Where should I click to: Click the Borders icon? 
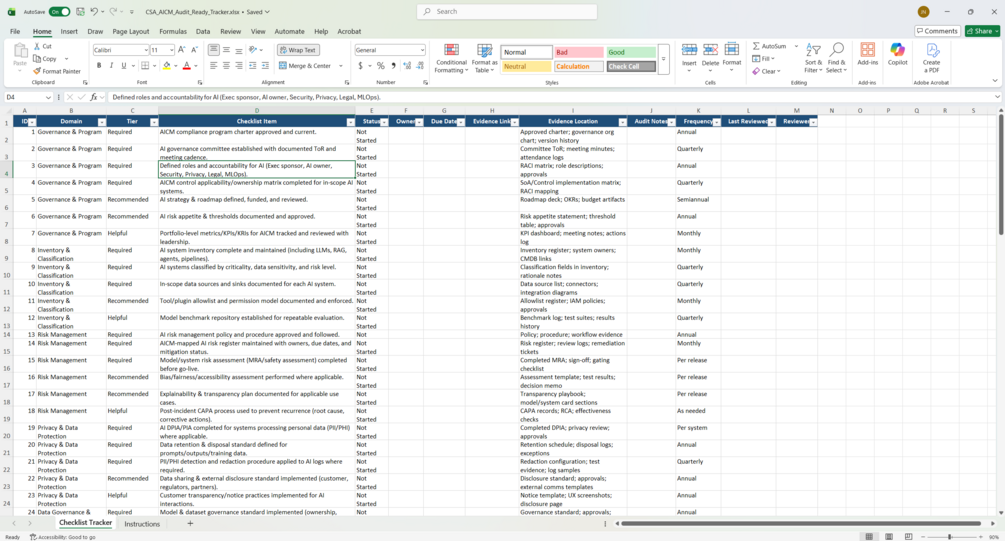145,65
